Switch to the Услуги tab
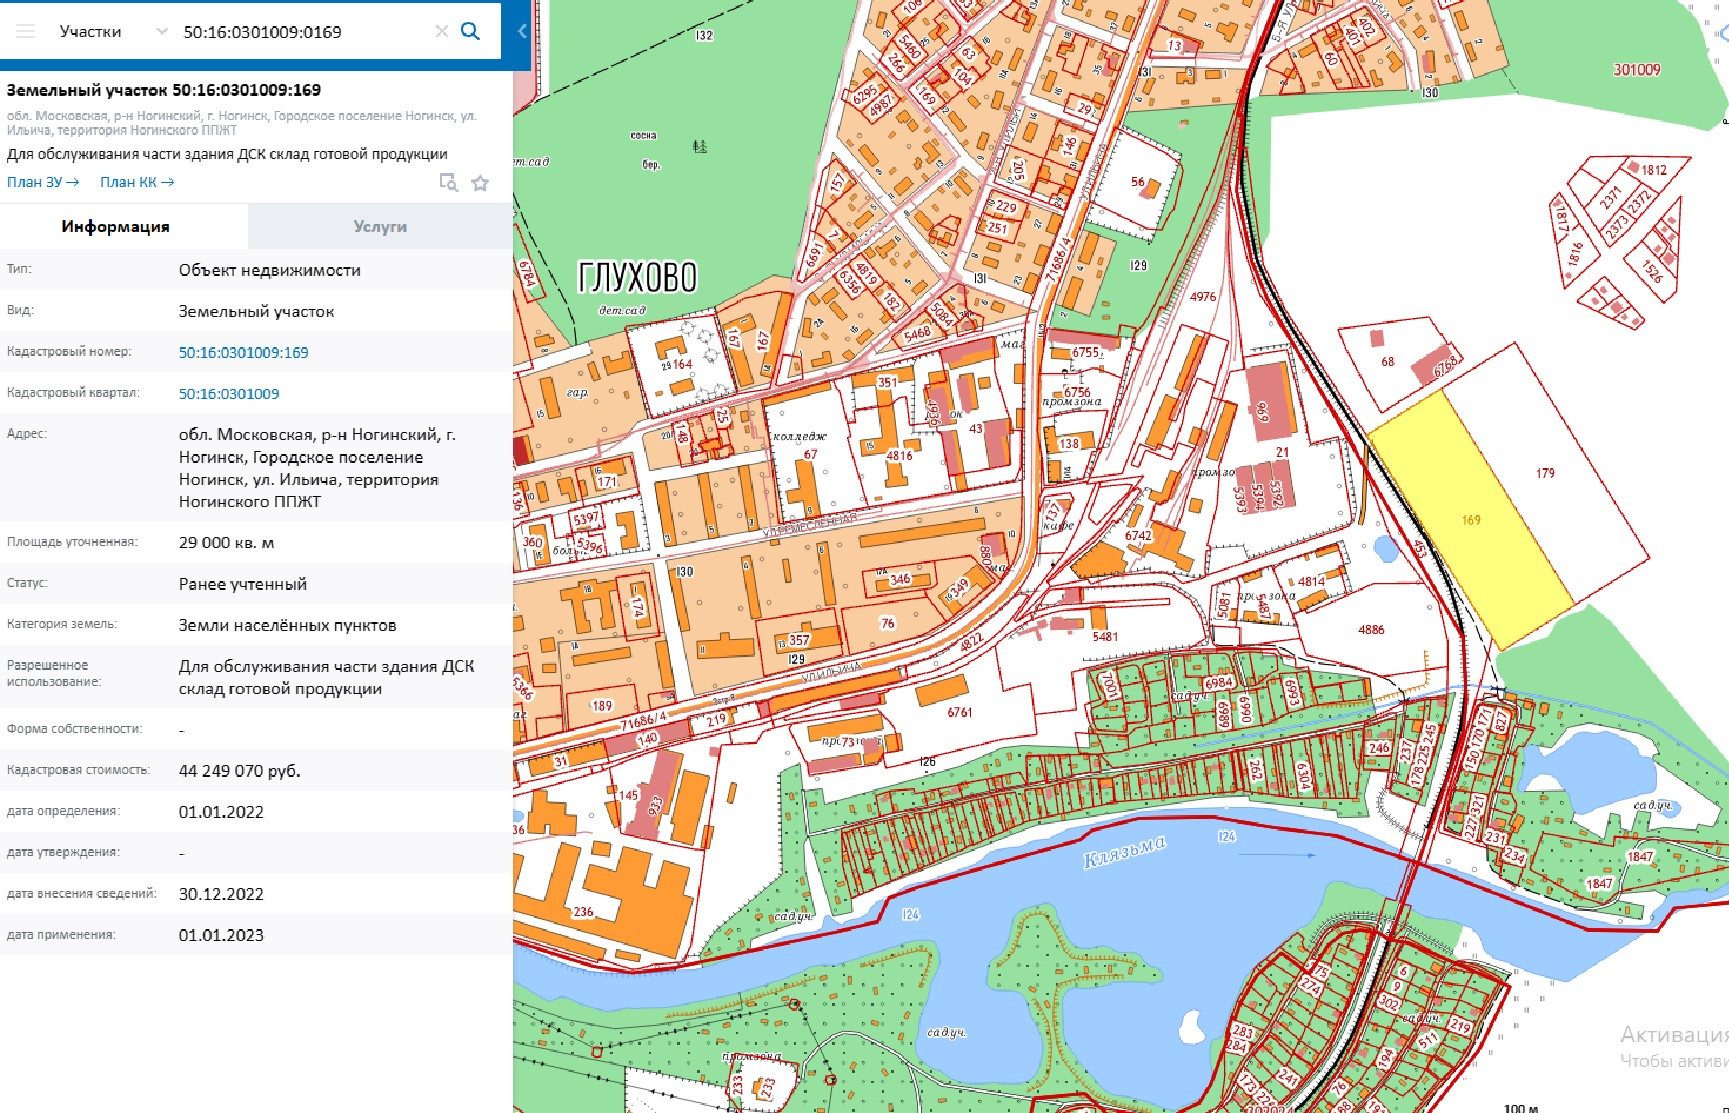This screenshot has width=1729, height=1113. [380, 227]
